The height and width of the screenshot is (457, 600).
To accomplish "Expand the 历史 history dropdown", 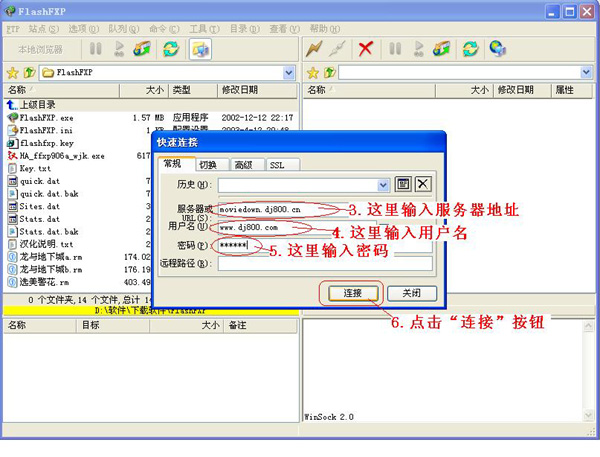I will (383, 184).
